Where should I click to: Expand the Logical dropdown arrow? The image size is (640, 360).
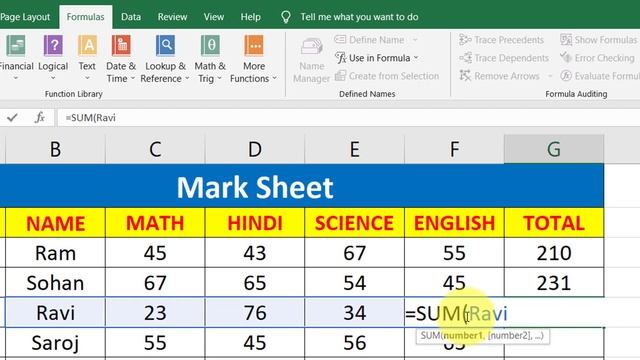tap(53, 78)
